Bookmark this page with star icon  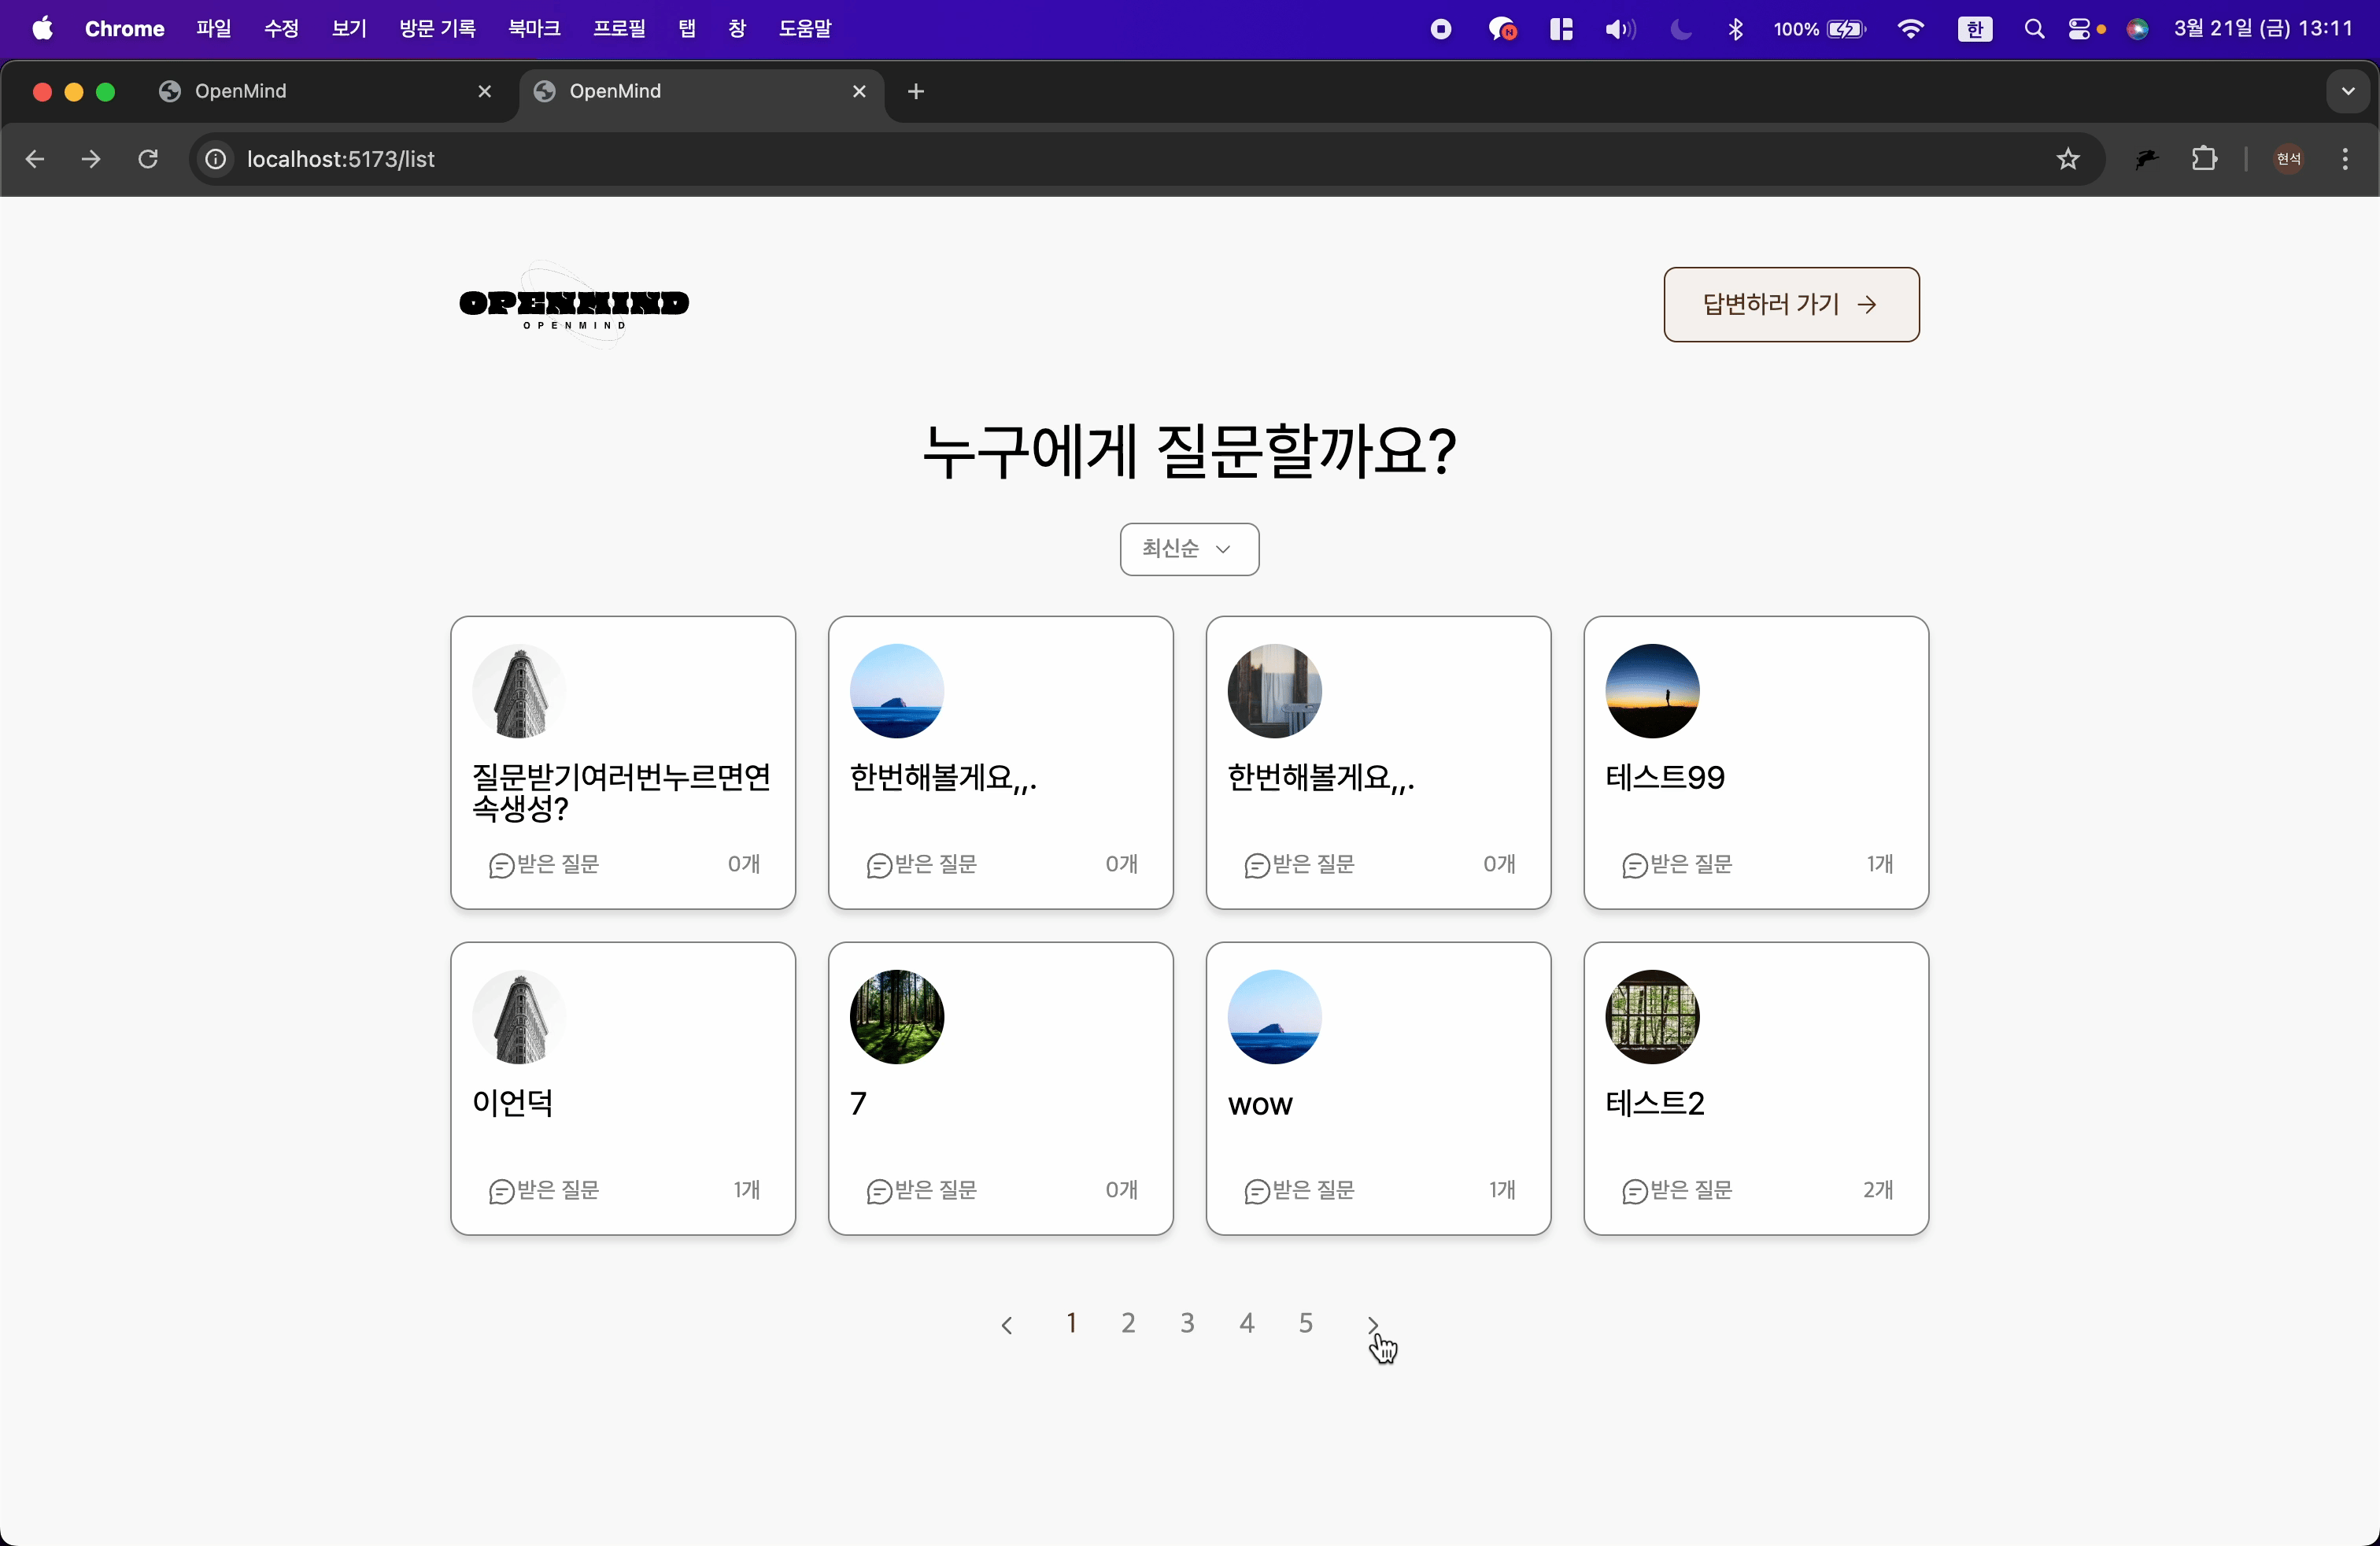(x=2068, y=159)
